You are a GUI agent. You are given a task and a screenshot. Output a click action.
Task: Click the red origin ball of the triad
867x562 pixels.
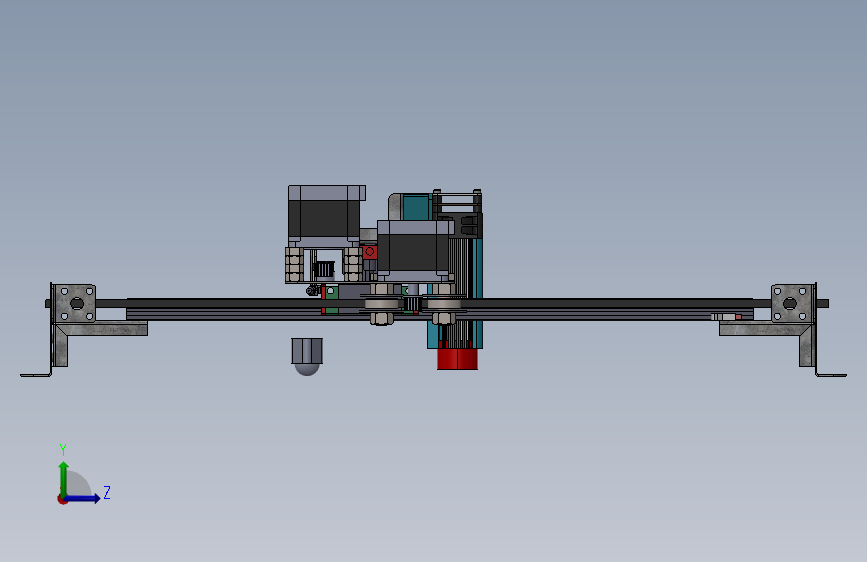62,499
